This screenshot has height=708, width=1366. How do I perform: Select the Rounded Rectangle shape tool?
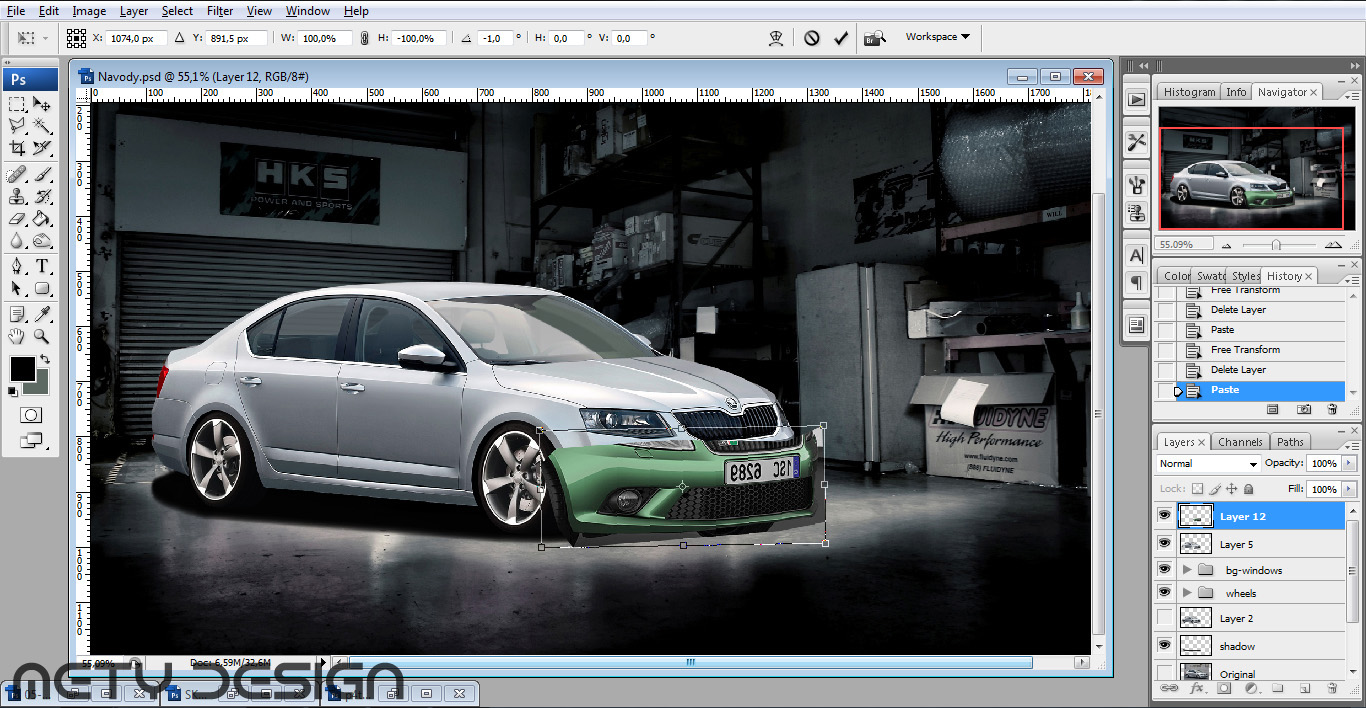point(42,289)
